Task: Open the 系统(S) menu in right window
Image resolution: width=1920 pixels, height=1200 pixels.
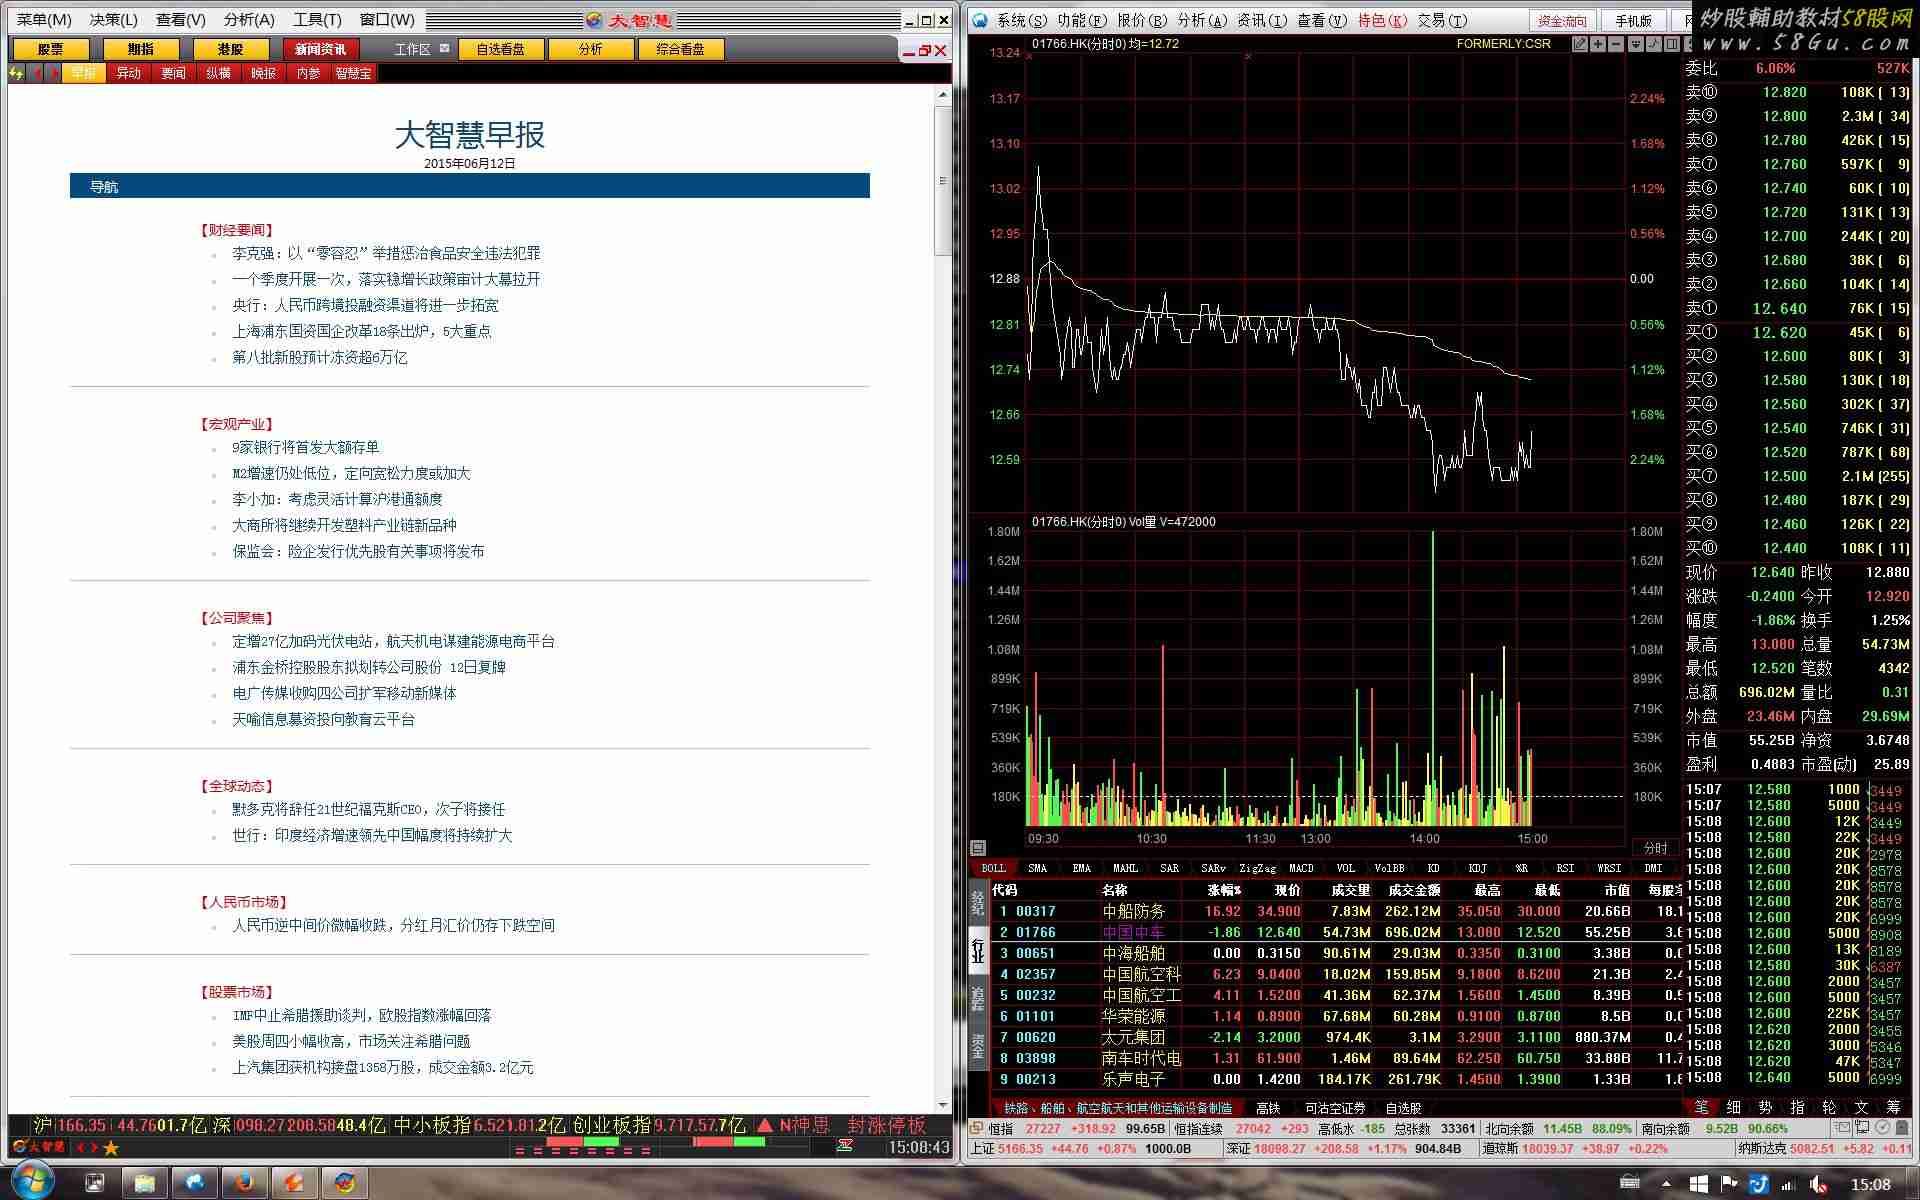Action: point(1021,20)
